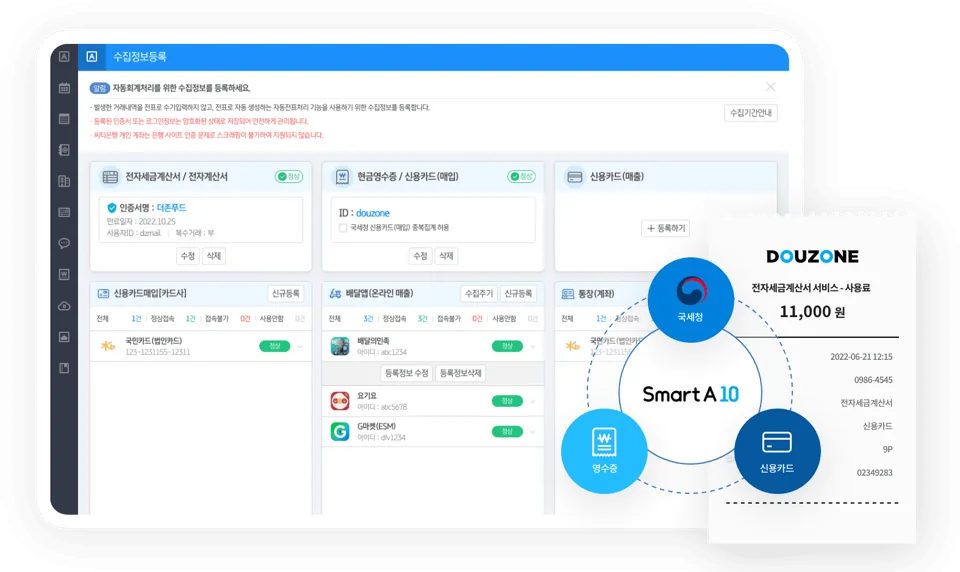Open the bookmark note icon at sidebar bottom
Screen dimensions: 960x572
point(64,368)
